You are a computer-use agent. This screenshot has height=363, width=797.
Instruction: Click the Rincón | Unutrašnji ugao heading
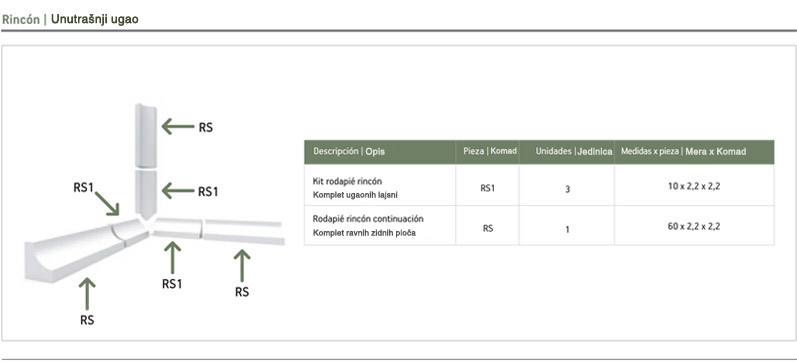pos(70,20)
